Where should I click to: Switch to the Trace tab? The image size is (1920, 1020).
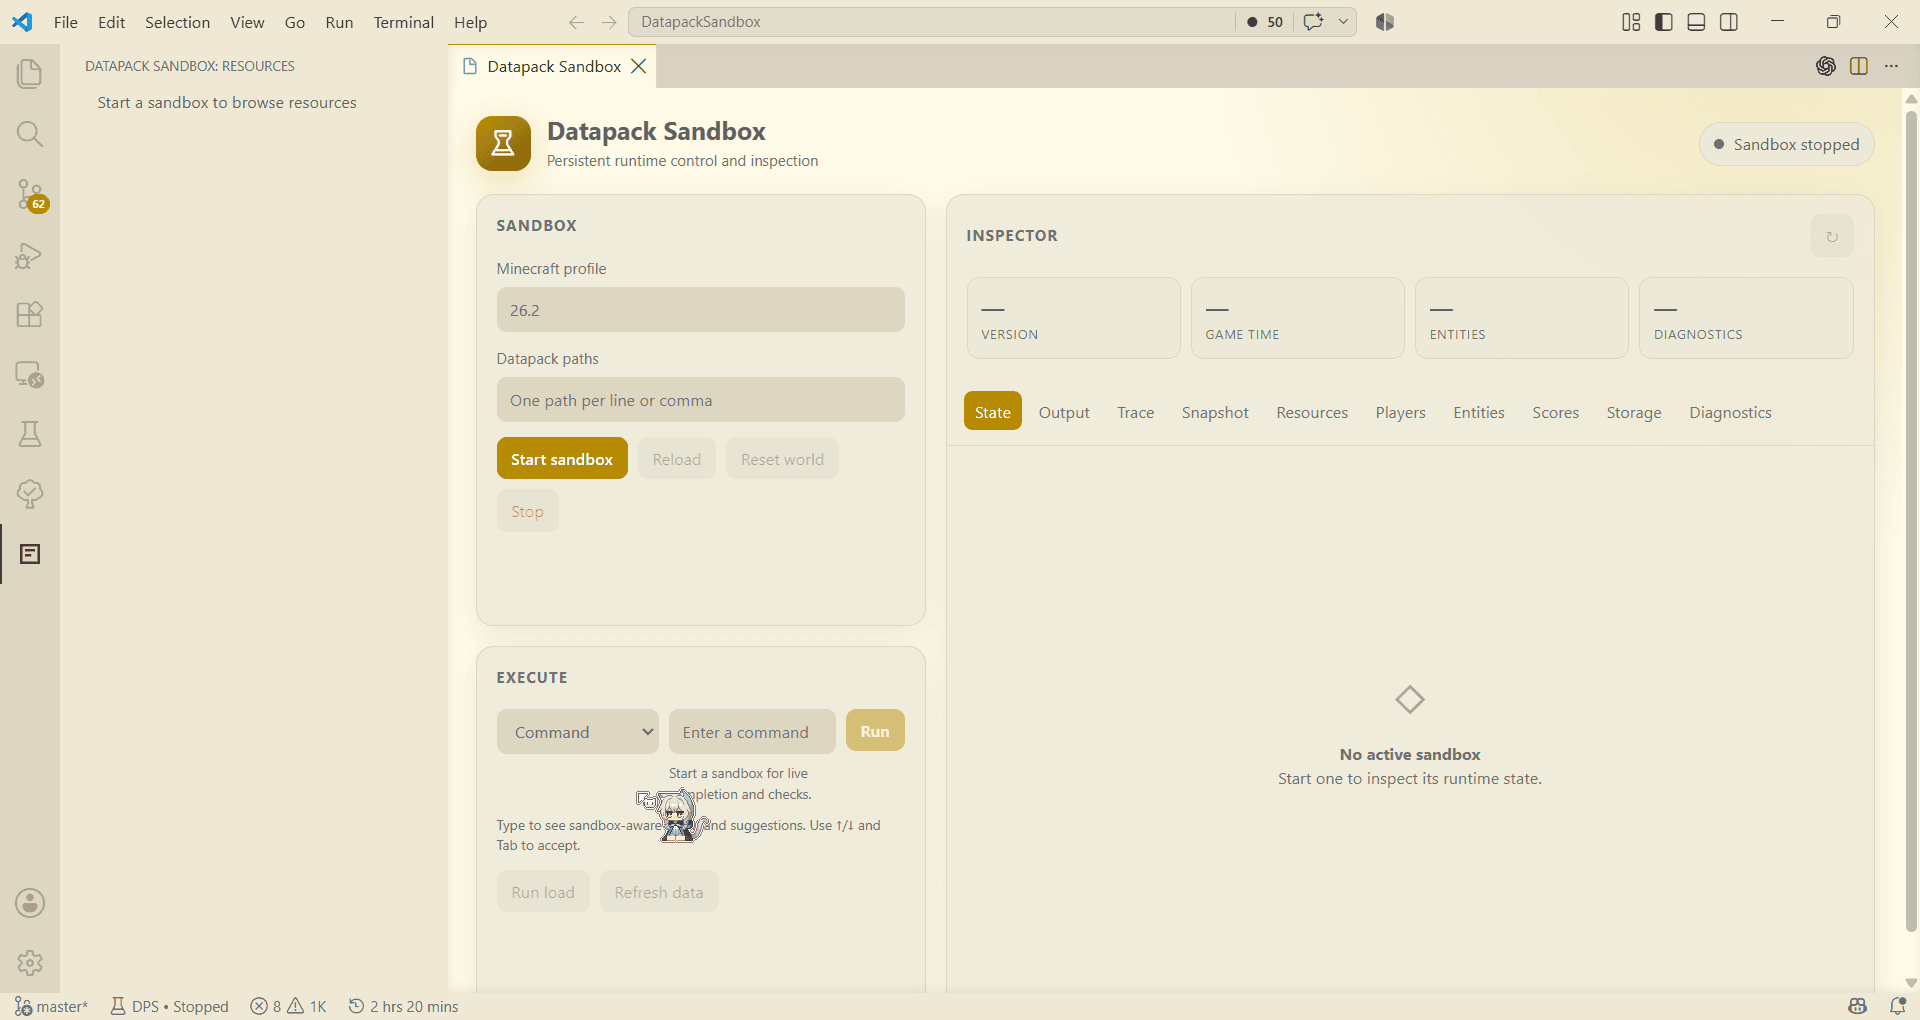(1136, 411)
